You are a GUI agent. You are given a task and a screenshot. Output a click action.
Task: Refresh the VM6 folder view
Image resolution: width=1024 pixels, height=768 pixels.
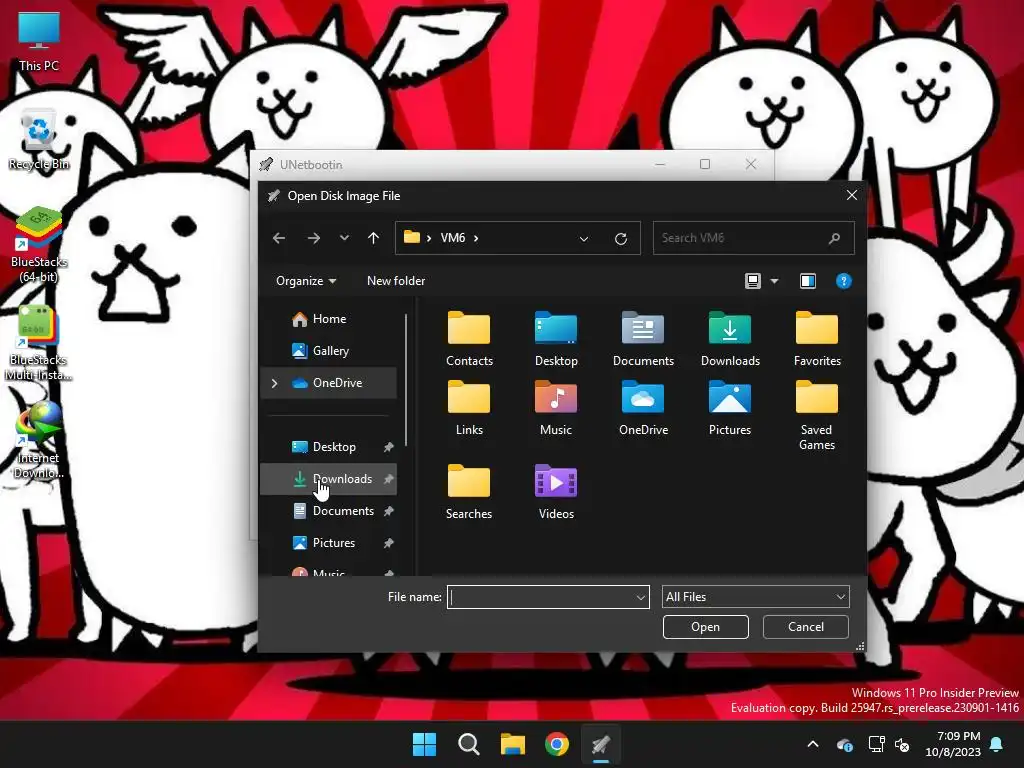point(621,238)
